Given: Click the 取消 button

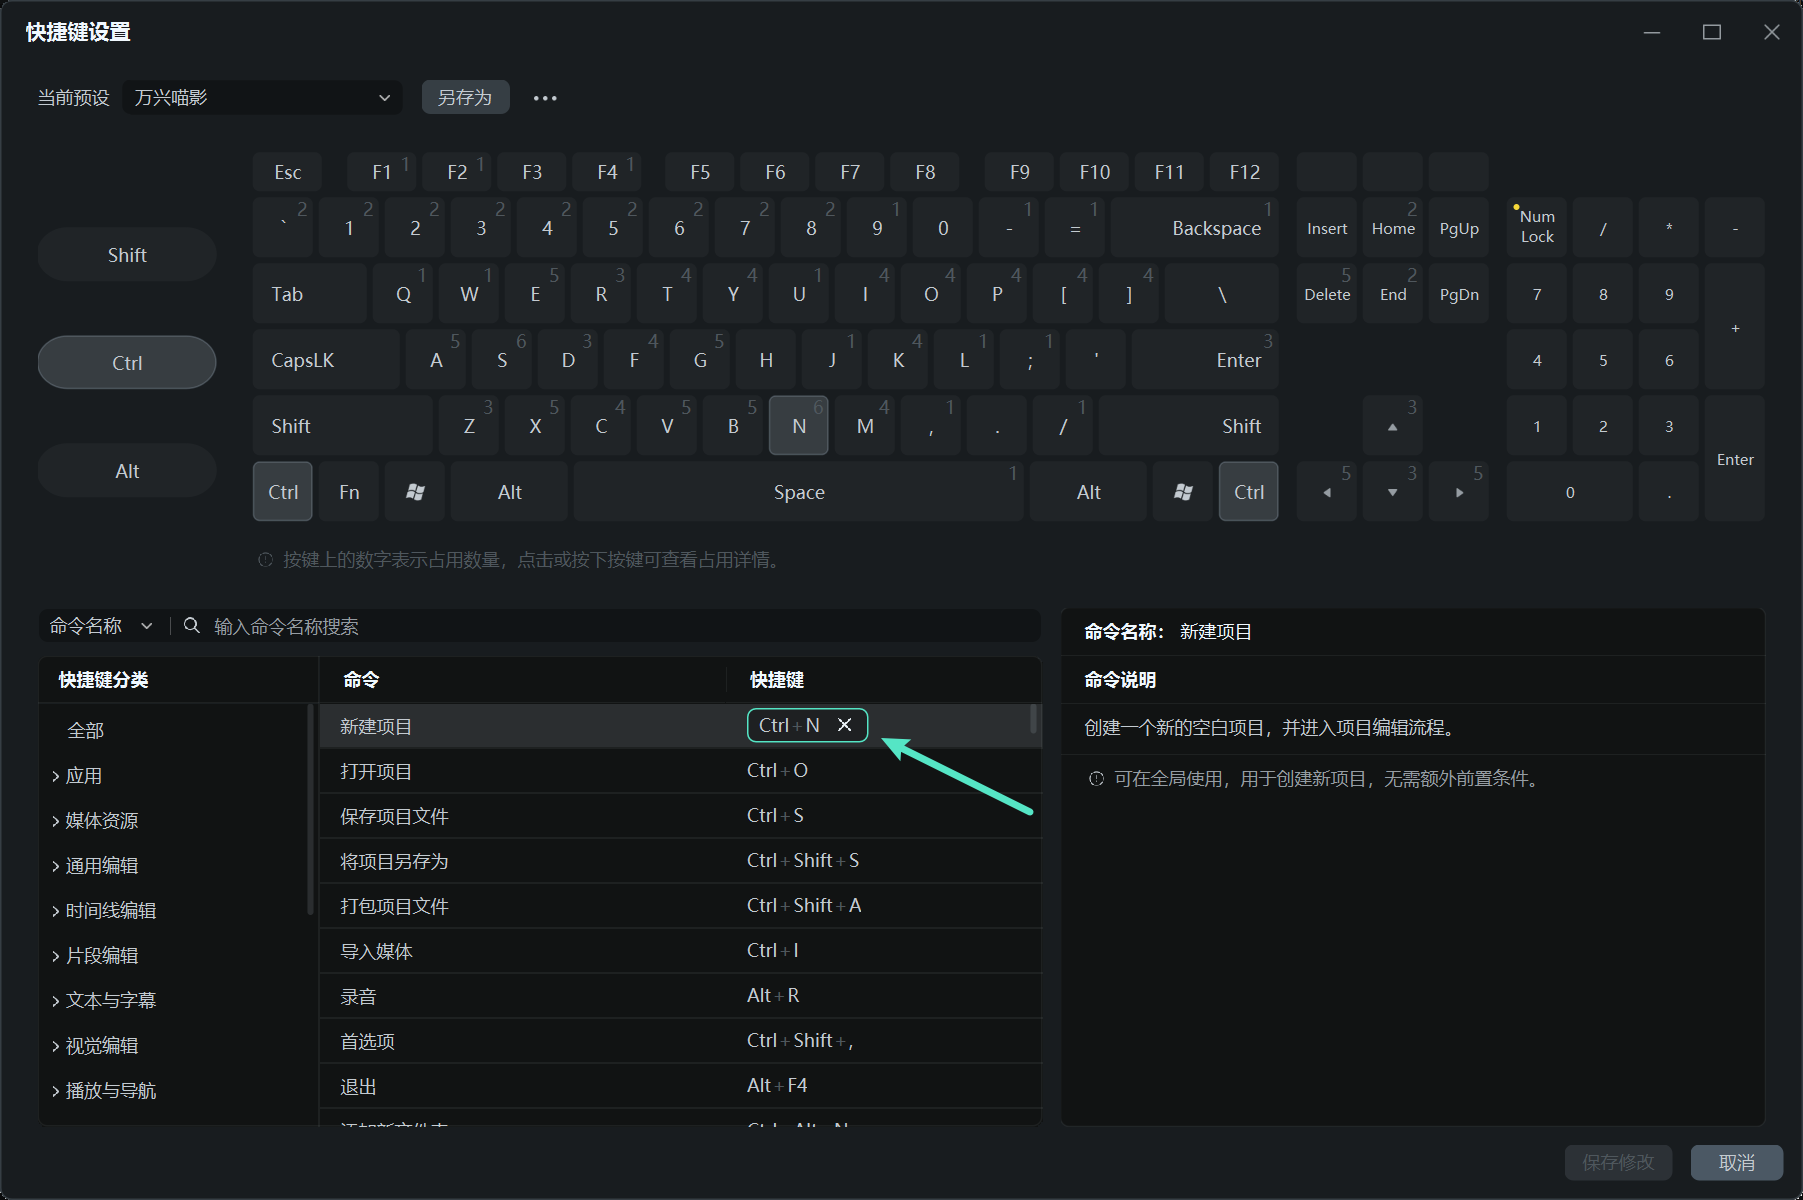Looking at the screenshot, I should (x=1737, y=1163).
